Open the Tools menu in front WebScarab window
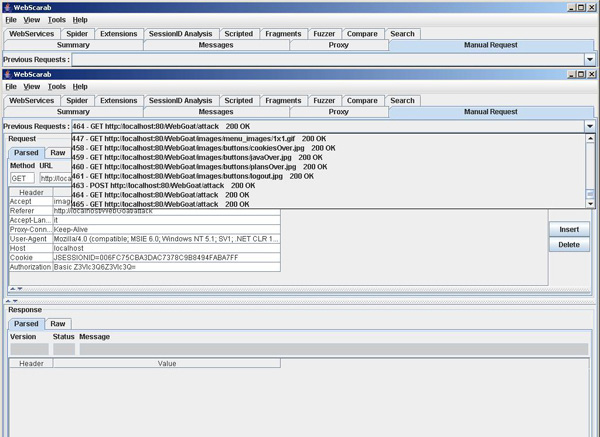 coord(57,86)
